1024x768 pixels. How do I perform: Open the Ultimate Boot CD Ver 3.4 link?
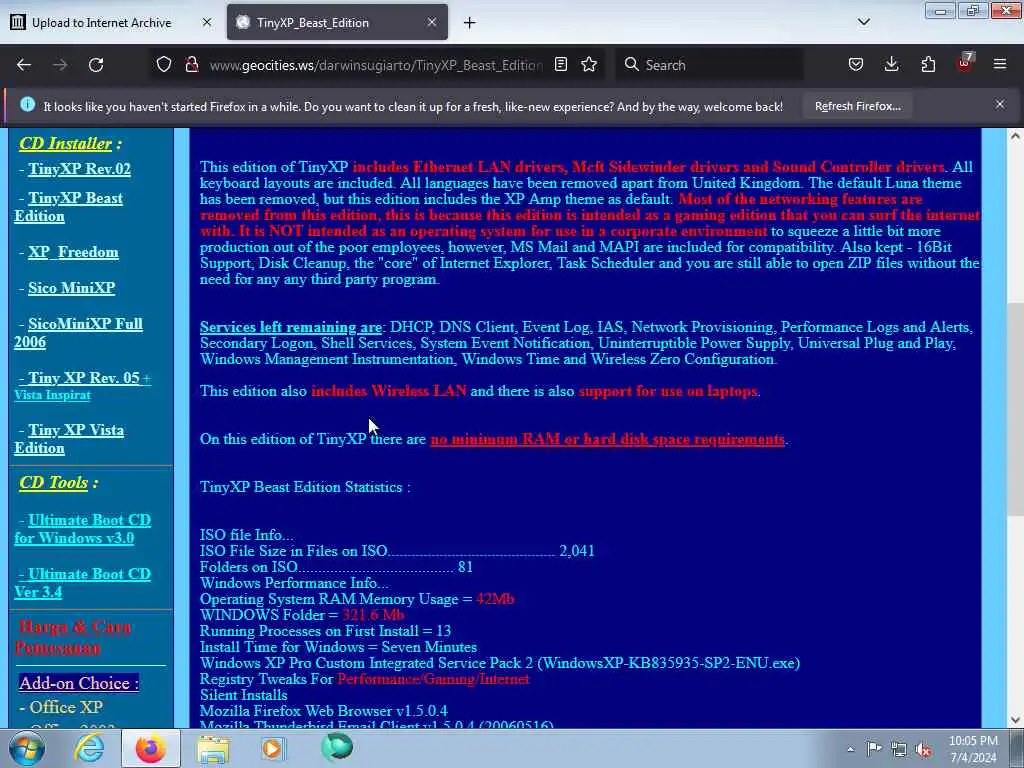(82, 583)
